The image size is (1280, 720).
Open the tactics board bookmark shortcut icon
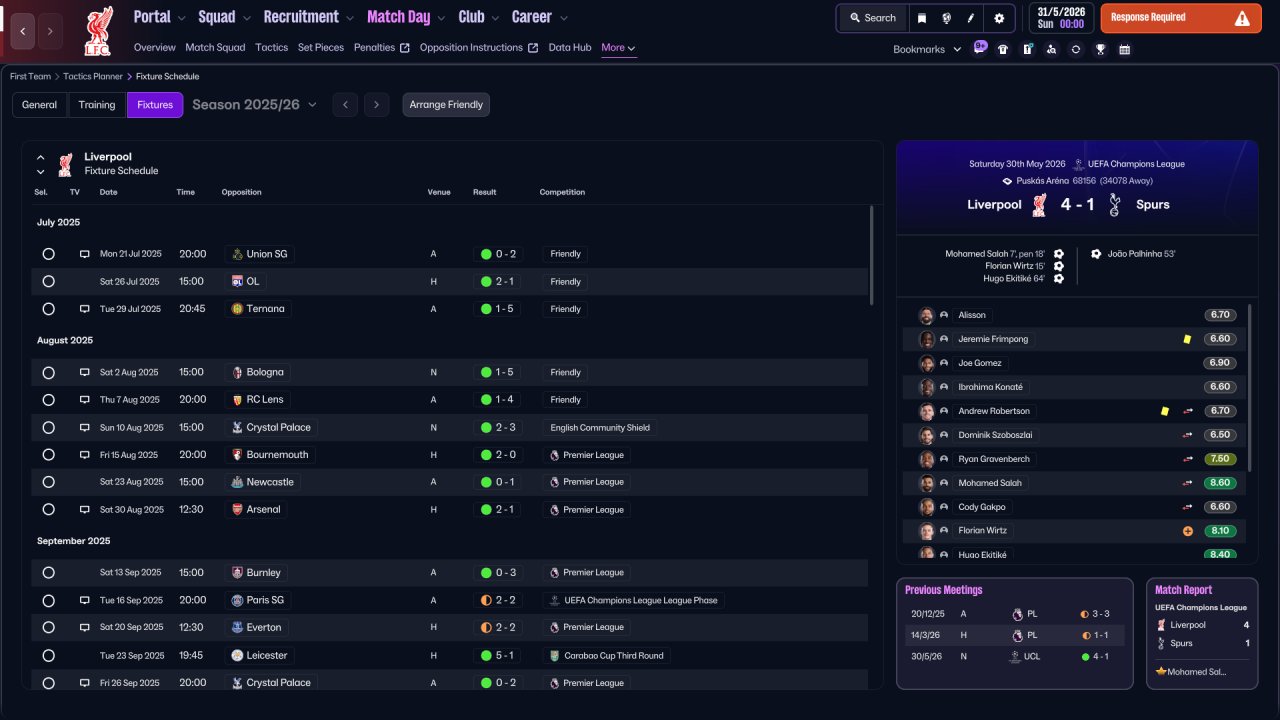pyautogui.click(x=1027, y=49)
